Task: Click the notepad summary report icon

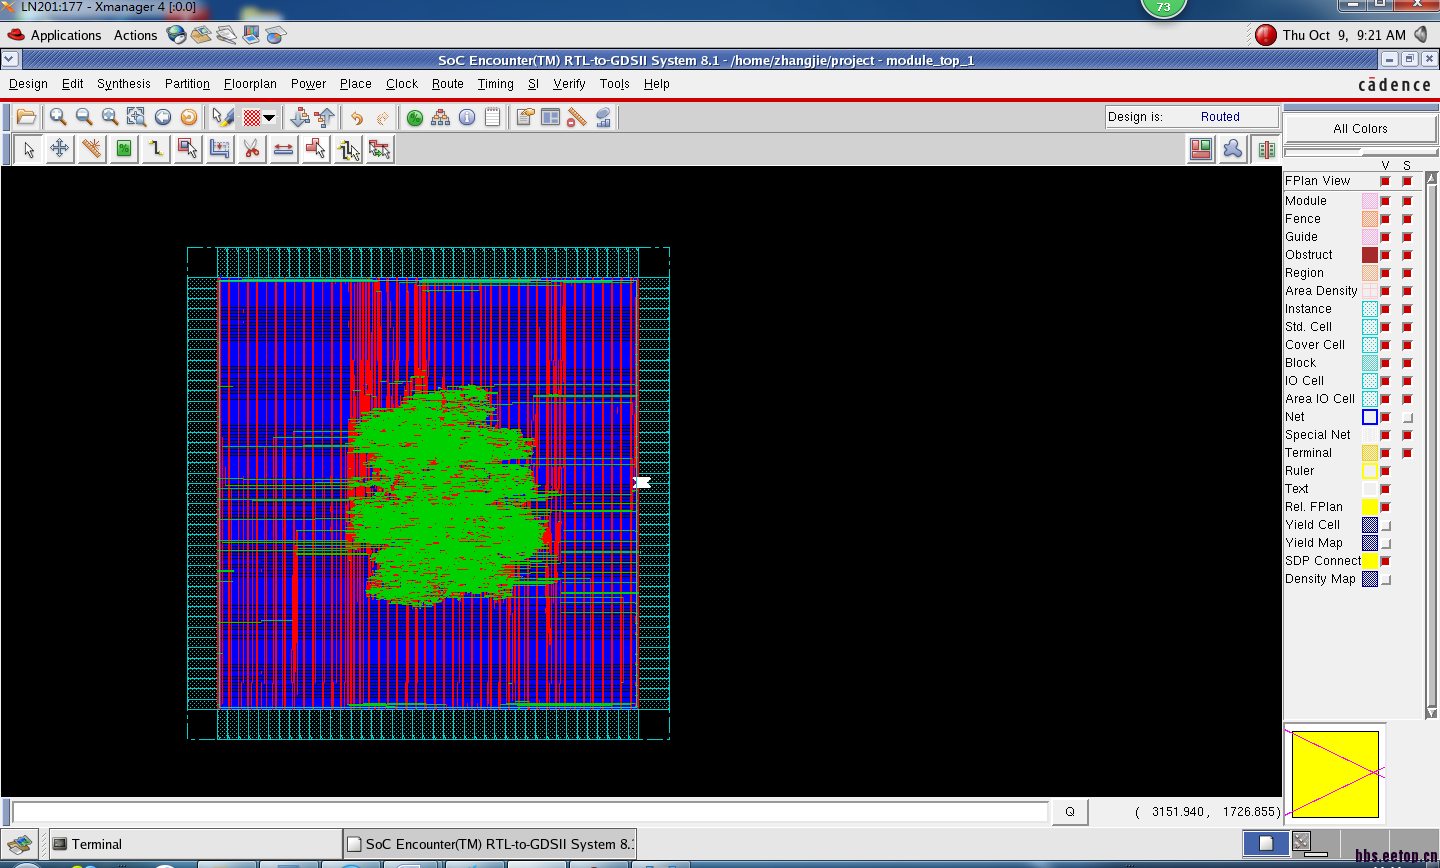Action: pos(493,118)
